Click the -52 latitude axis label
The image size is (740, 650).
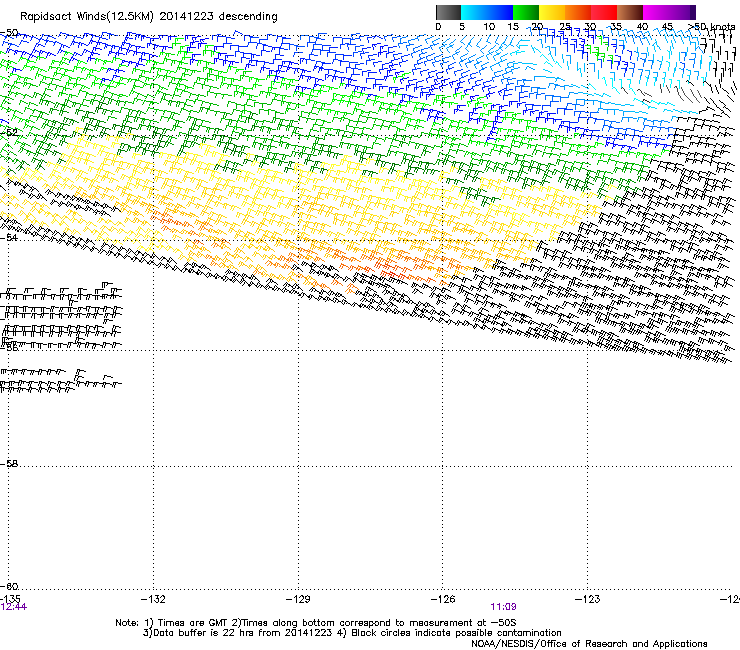point(9,133)
